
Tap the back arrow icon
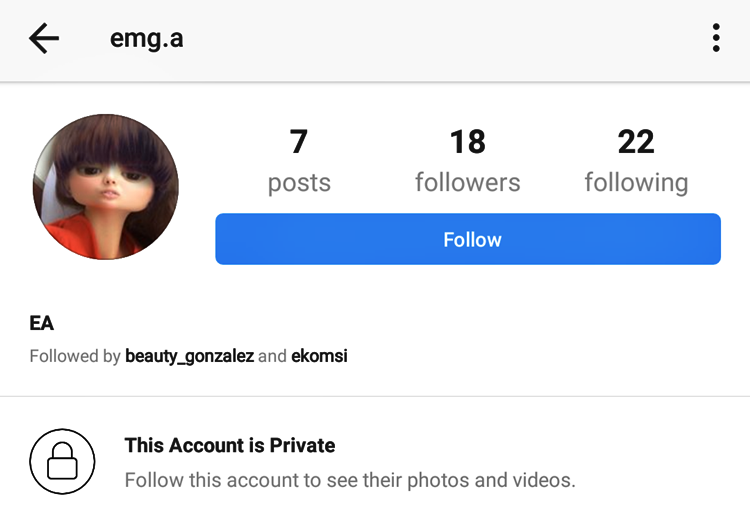pyautogui.click(x=44, y=39)
